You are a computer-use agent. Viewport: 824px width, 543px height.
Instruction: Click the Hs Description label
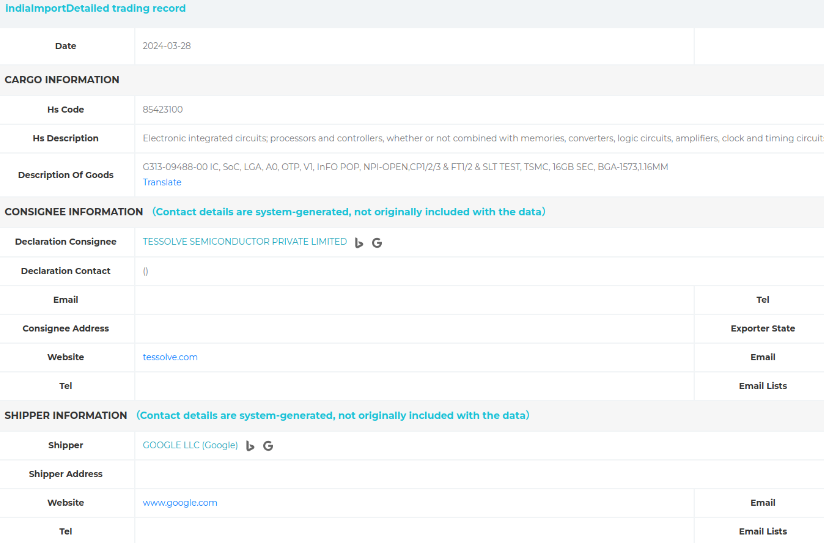[x=66, y=138]
